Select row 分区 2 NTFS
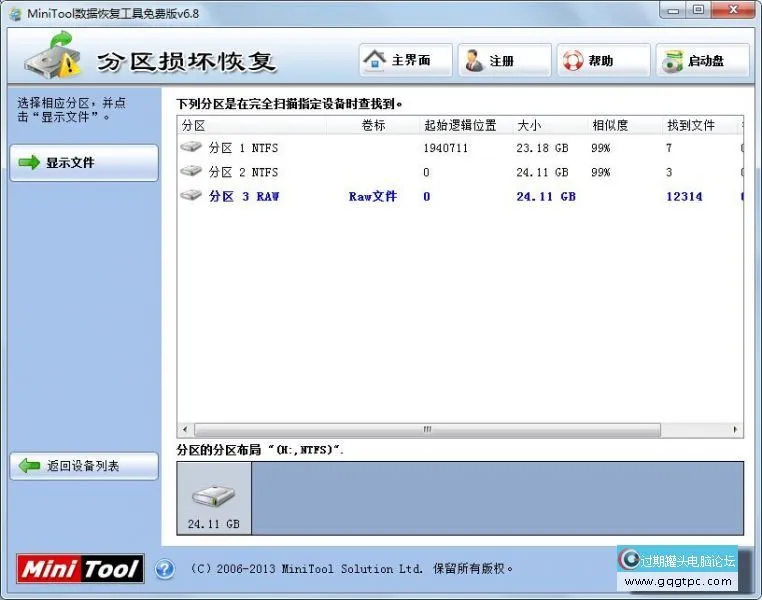762x600 pixels. click(460, 172)
